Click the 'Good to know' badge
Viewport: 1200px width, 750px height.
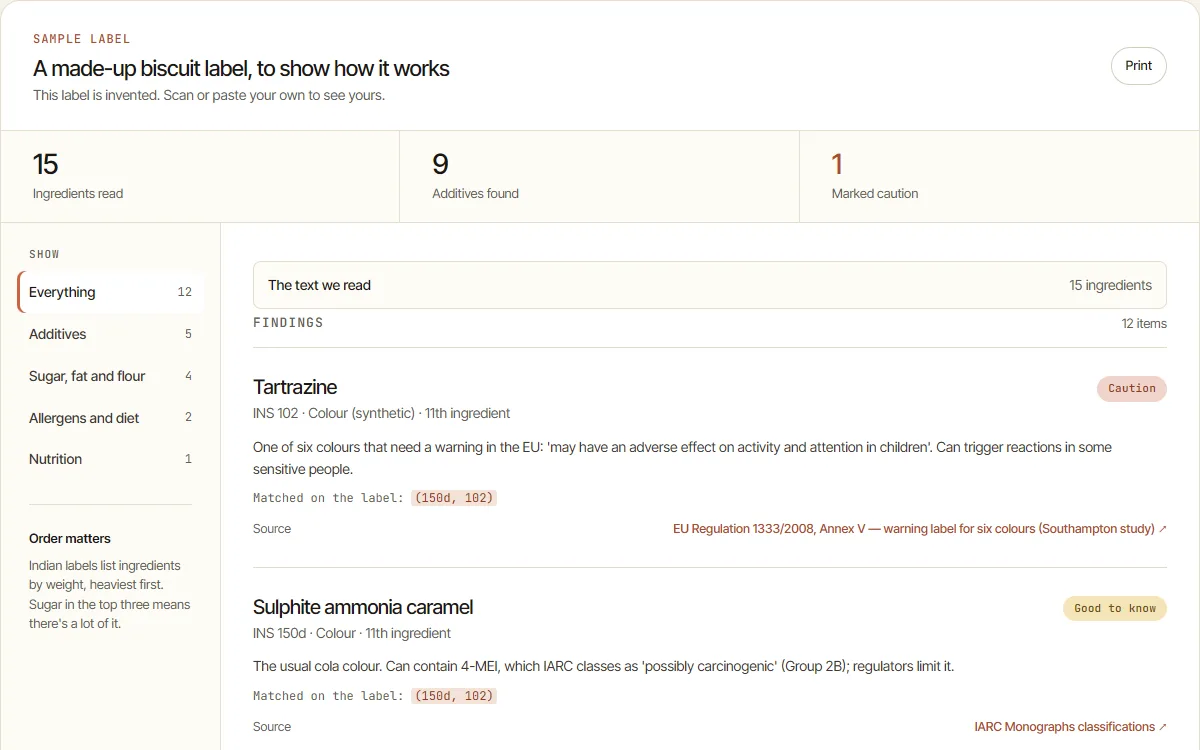coord(1115,609)
